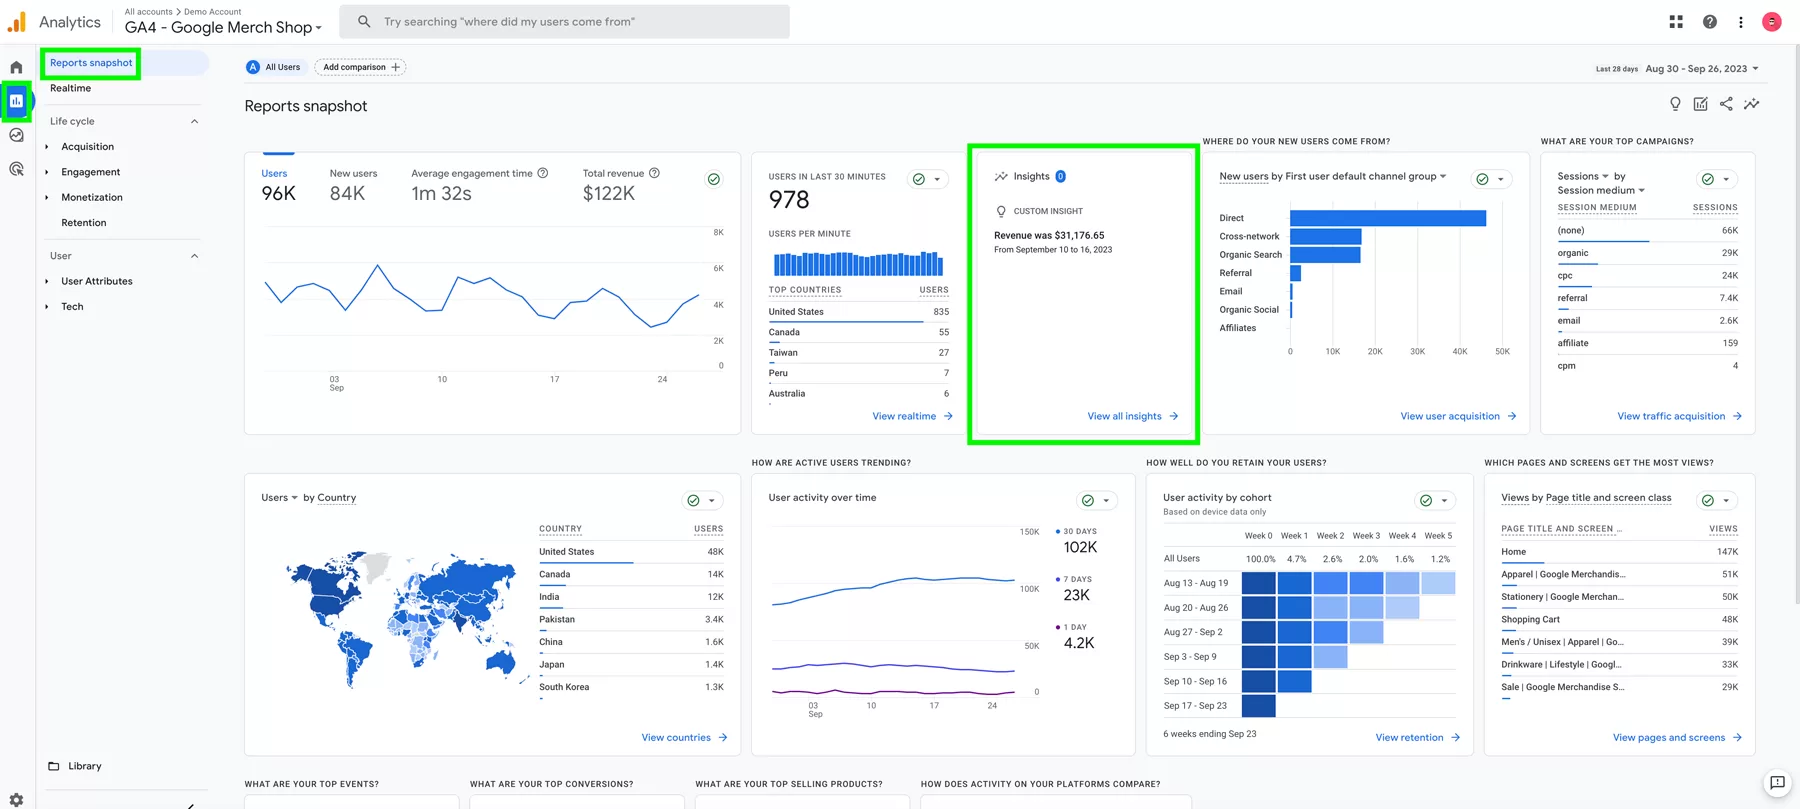Click the Google Analytics logo
1800x809 pixels.
click(17, 21)
